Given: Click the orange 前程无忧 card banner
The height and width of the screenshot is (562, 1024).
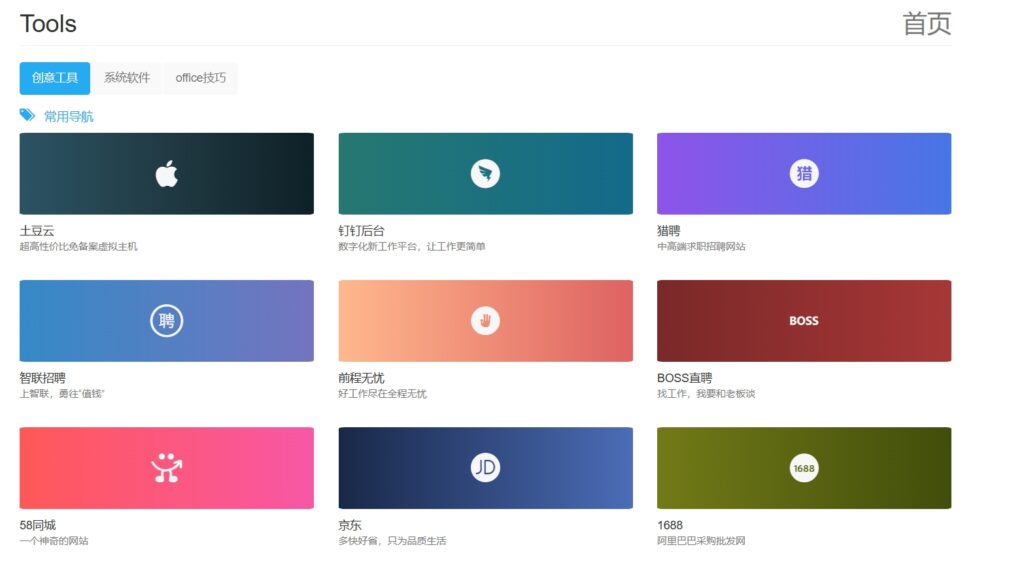Looking at the screenshot, I should (485, 320).
